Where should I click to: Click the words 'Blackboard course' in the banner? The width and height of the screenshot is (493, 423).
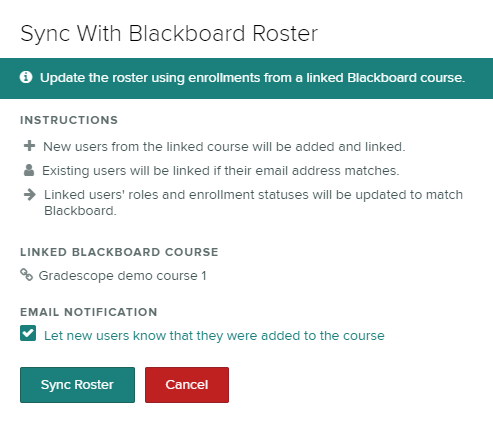coord(406,78)
